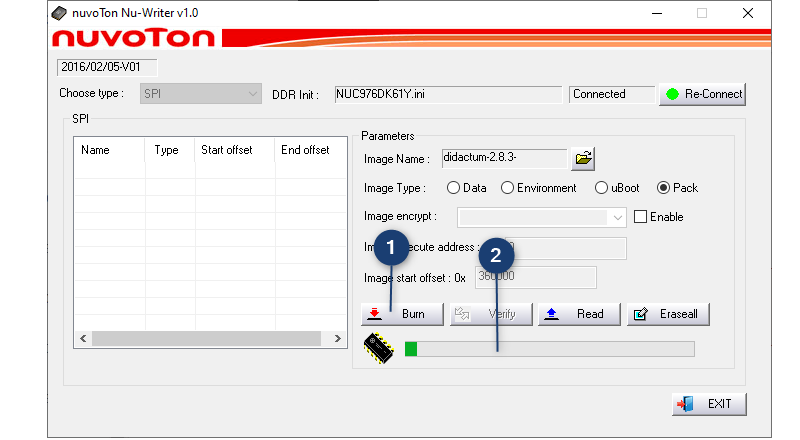Click the Nu-Writer title bar icon
Viewport: 800px width, 440px height.
click(x=59, y=13)
